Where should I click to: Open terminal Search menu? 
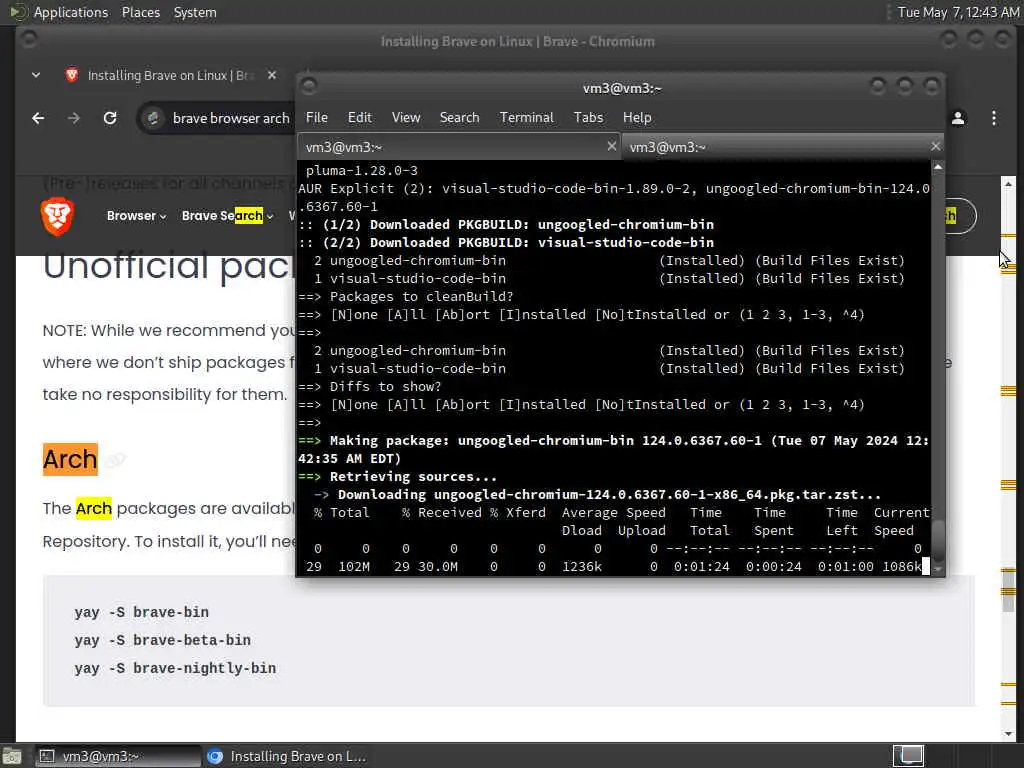[x=459, y=118]
